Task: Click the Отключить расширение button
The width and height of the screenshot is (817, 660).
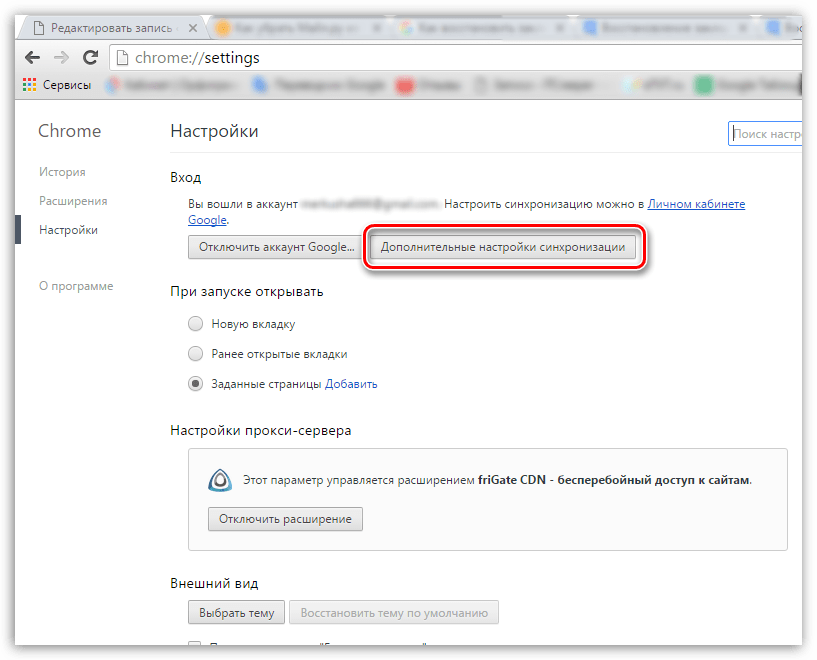Action: (285, 519)
